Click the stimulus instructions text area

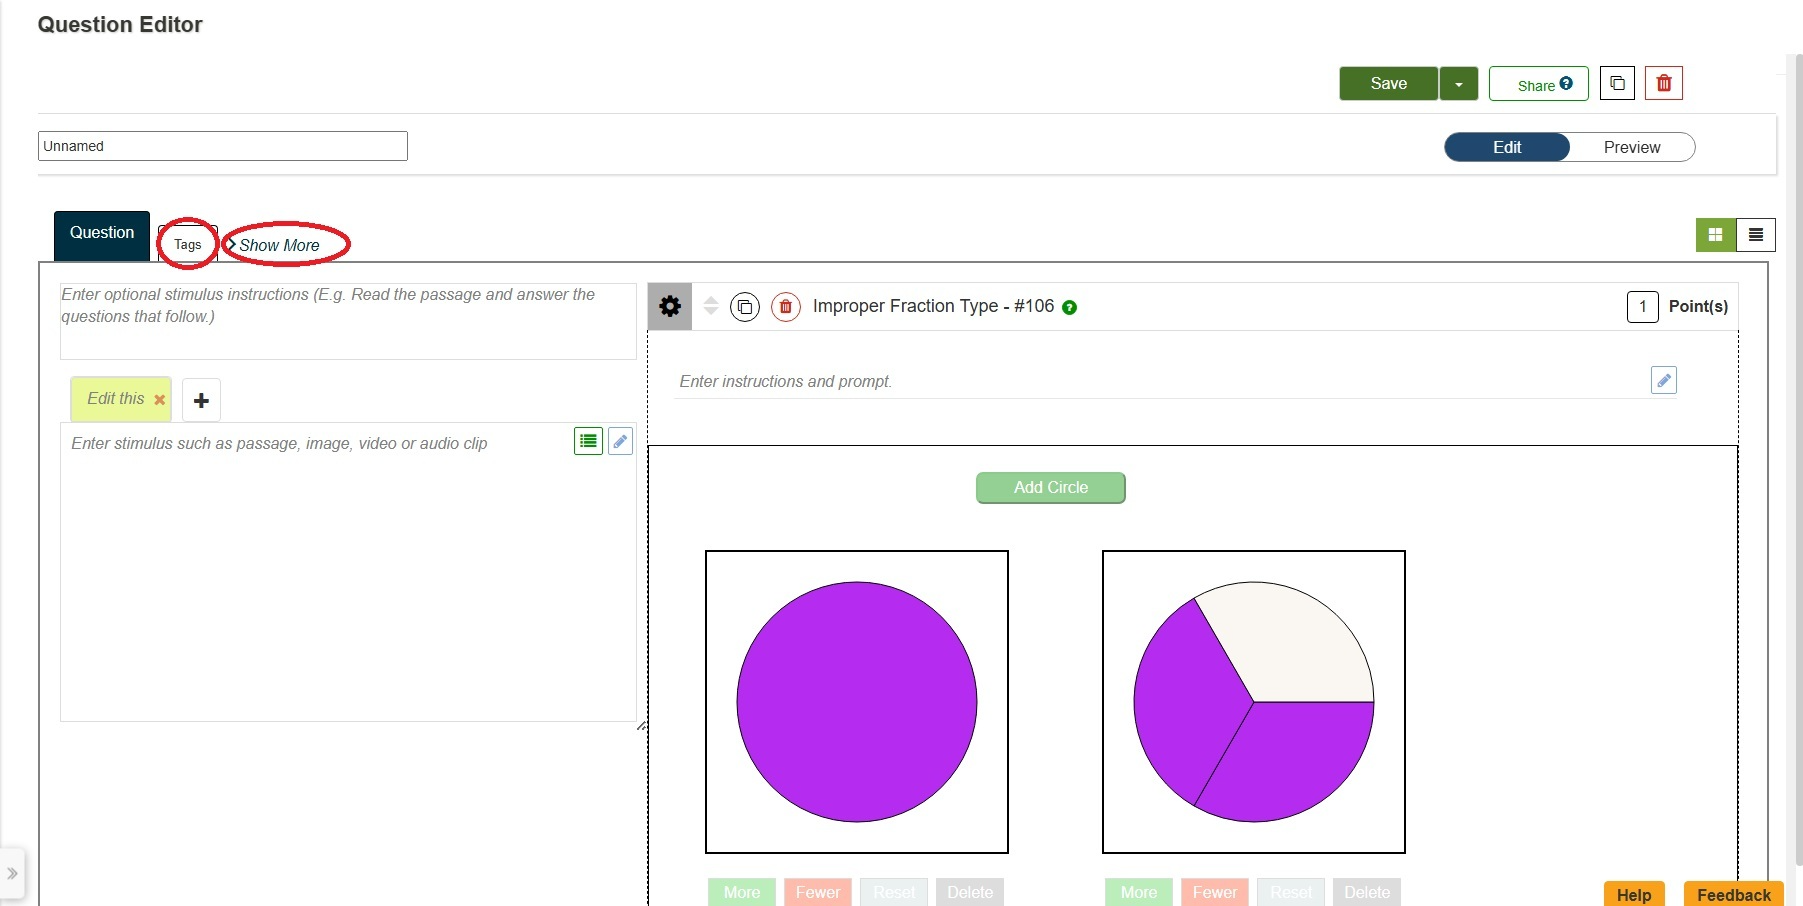pyautogui.click(x=348, y=321)
